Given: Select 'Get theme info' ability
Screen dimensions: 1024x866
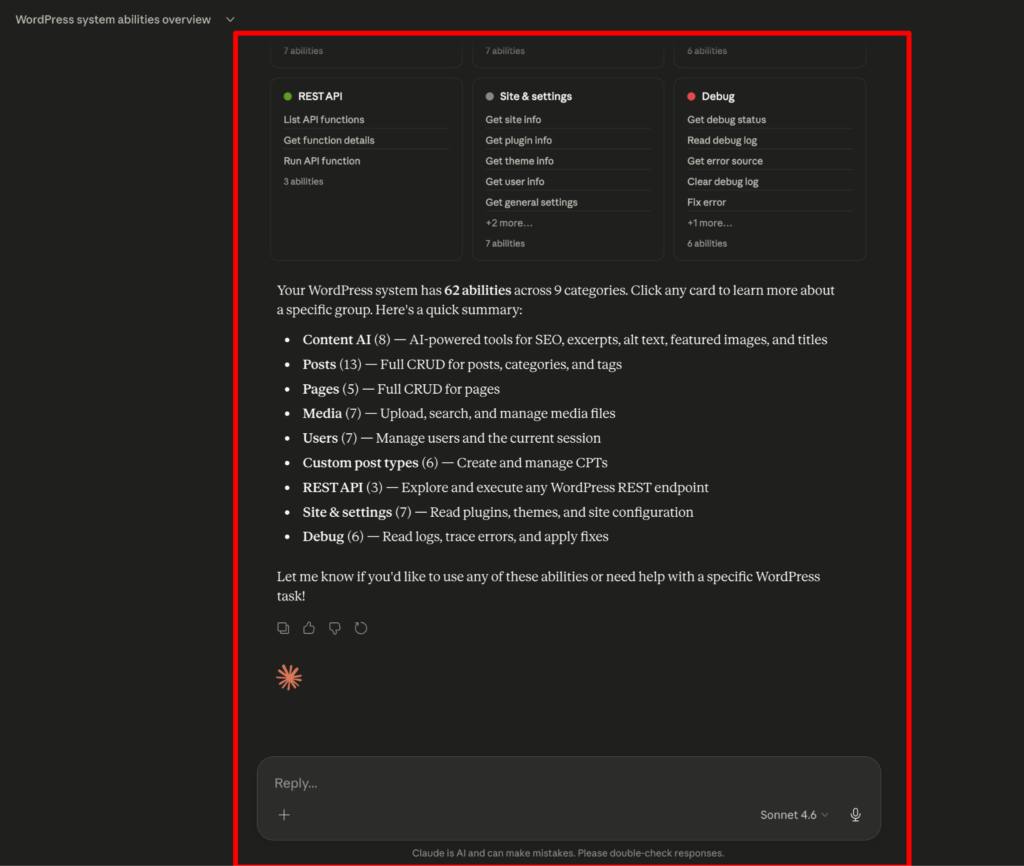Looking at the screenshot, I should coord(519,161).
